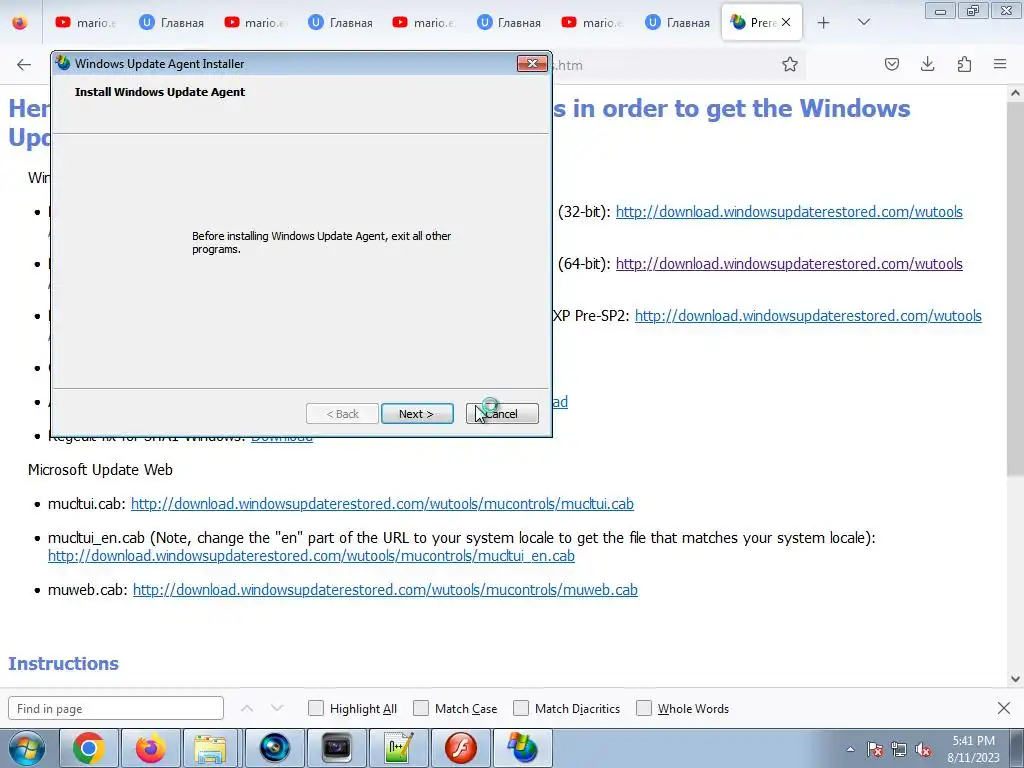
Task: Open the Windows Start menu orb
Action: coord(27,748)
